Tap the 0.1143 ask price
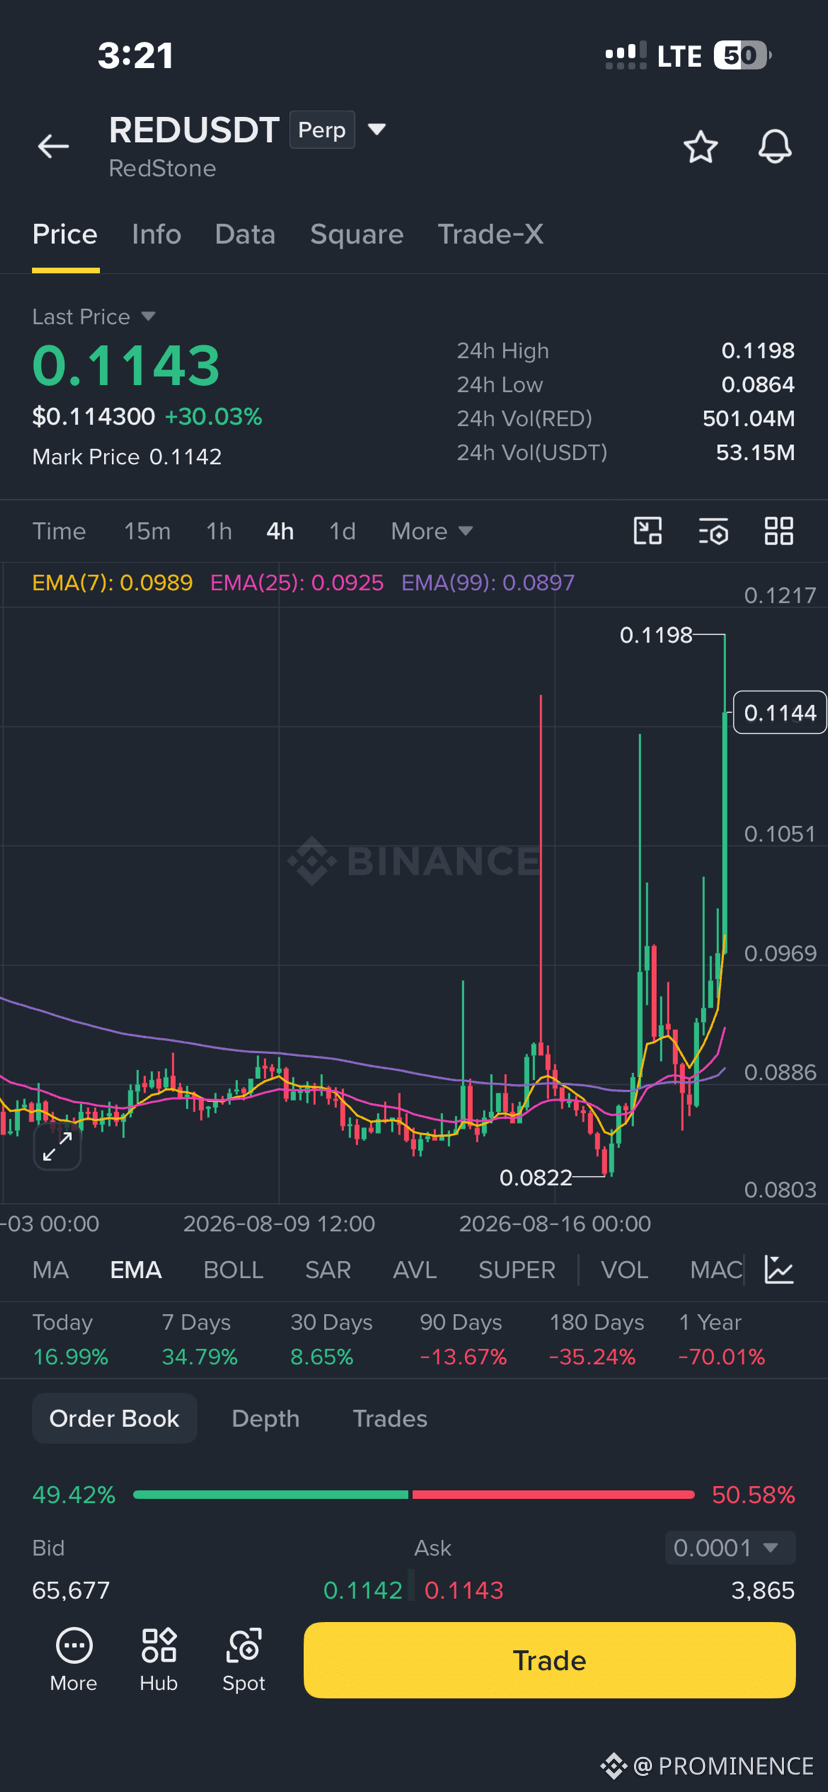This screenshot has height=1792, width=828. (464, 1590)
